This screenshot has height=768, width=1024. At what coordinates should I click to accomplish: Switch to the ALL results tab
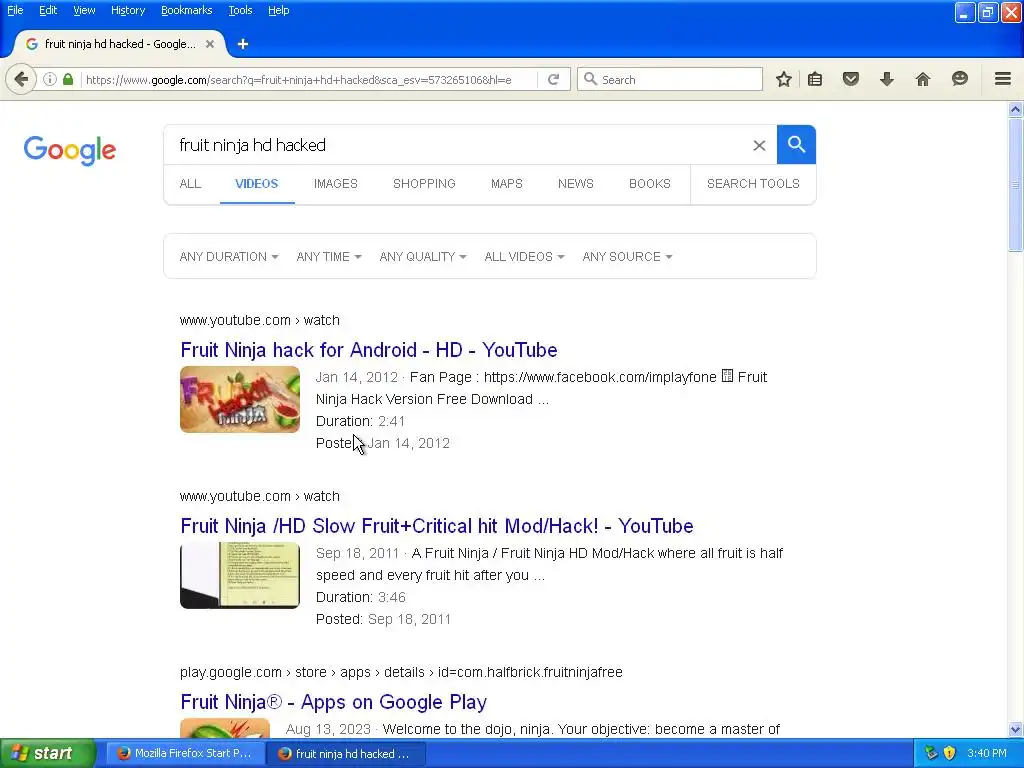[190, 184]
